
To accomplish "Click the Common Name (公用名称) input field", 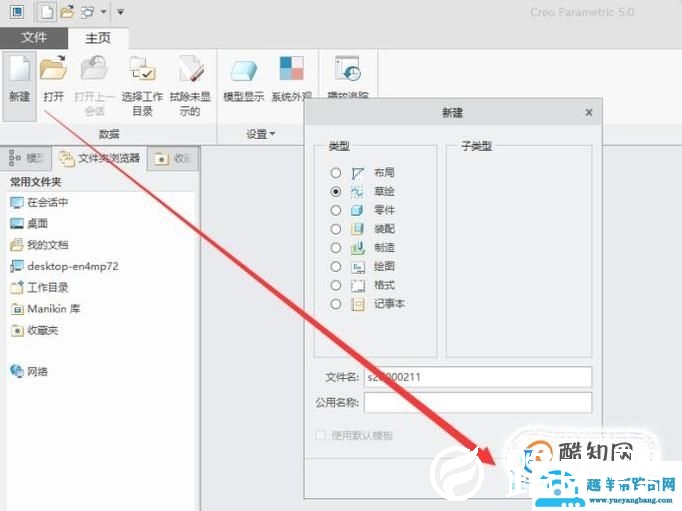I will [478, 403].
